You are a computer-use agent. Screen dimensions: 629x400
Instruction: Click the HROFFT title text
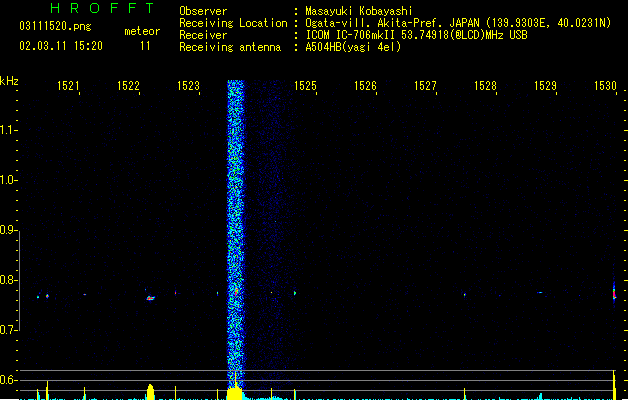[103, 8]
